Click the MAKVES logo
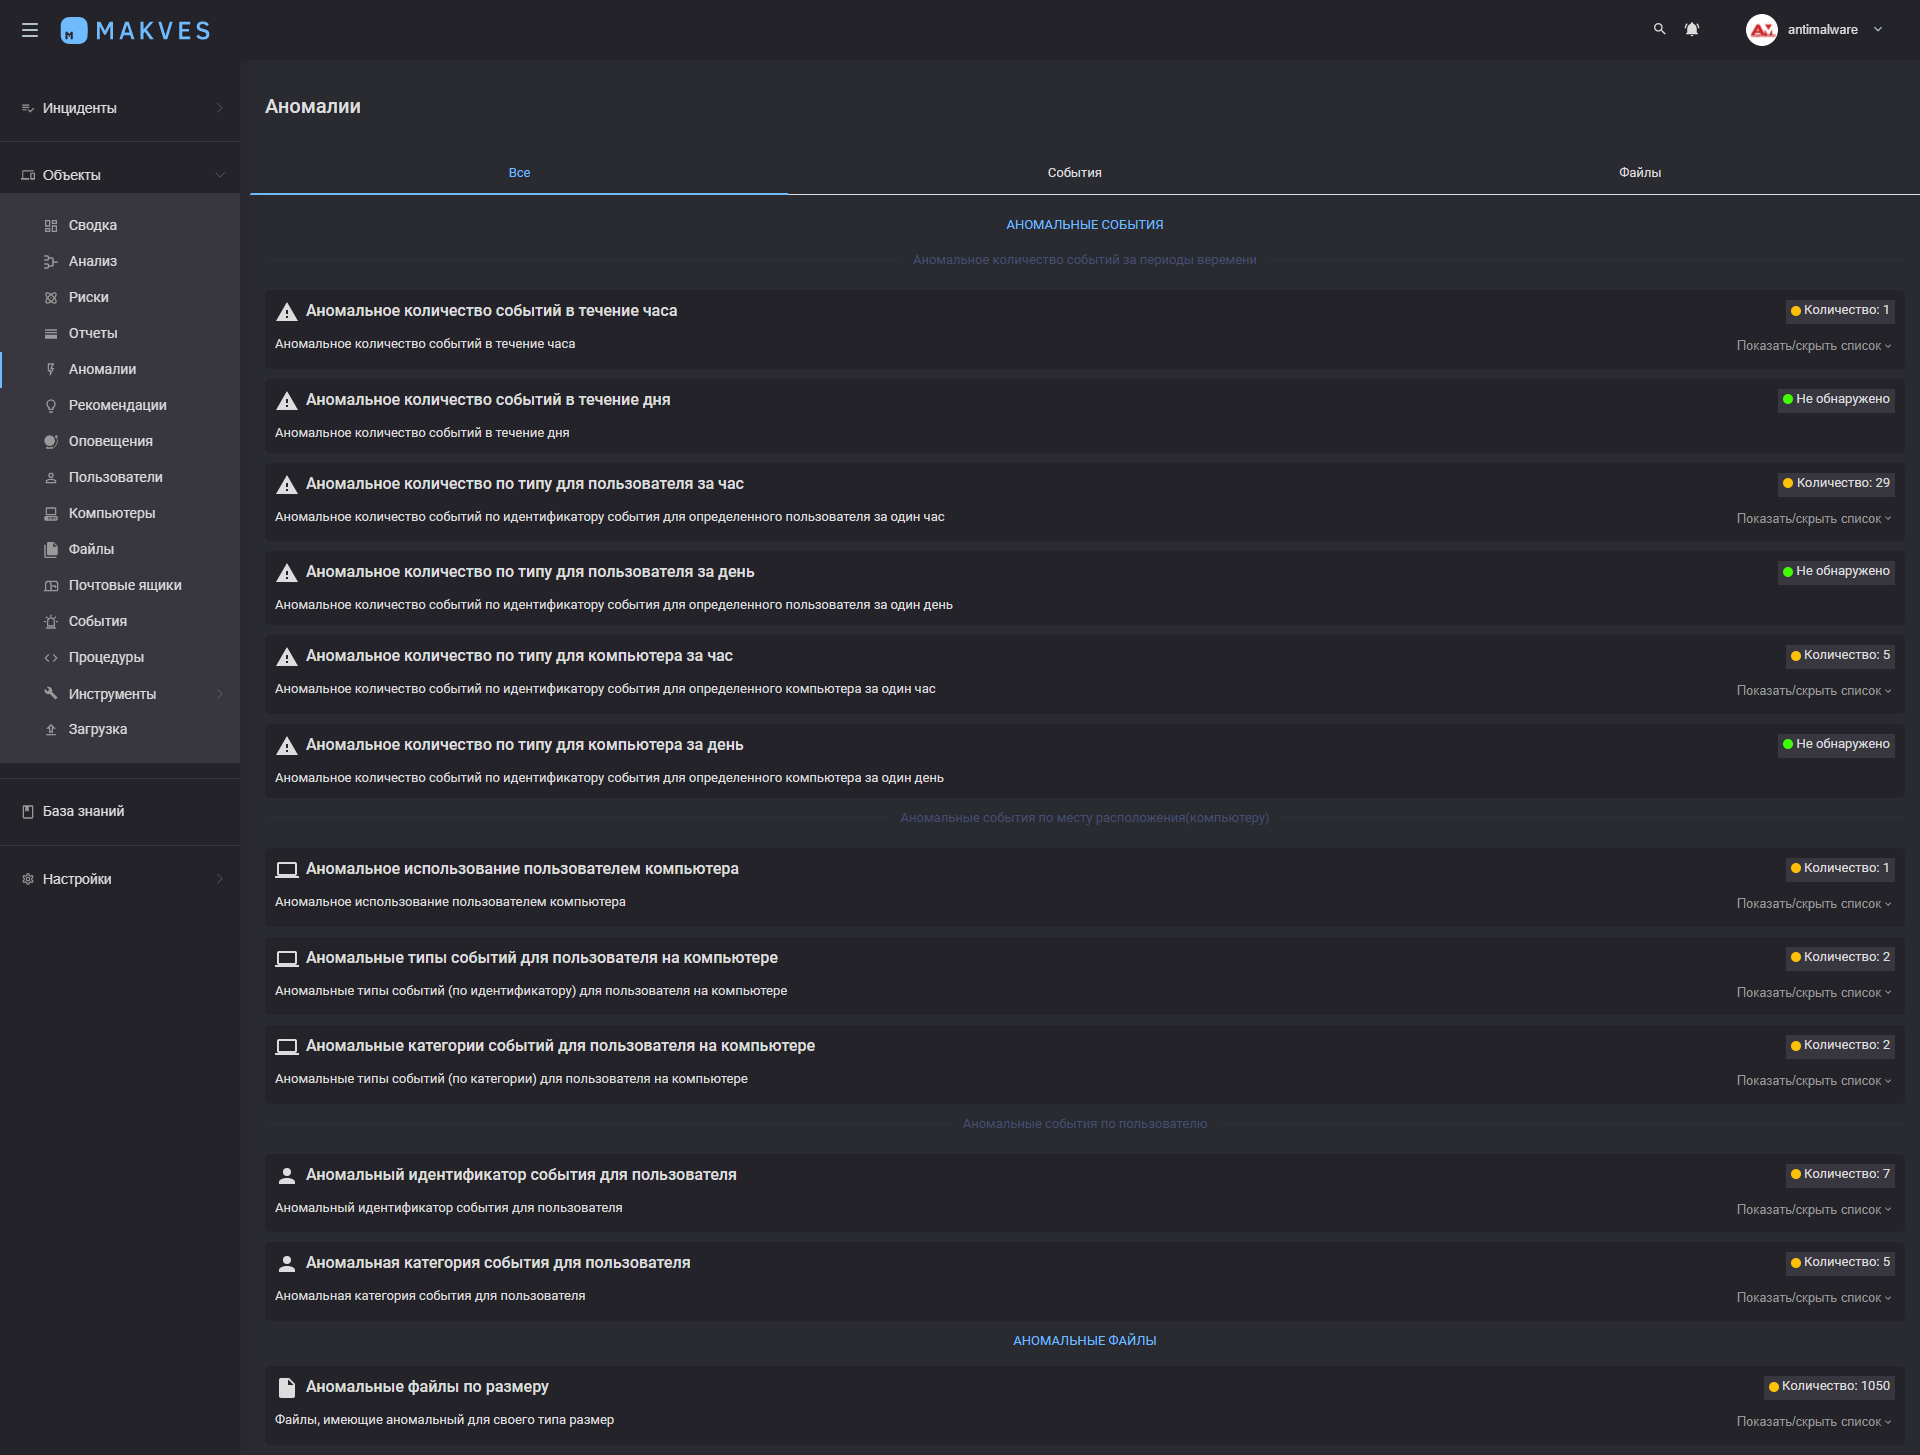The height and width of the screenshot is (1455, 1920). 136,30
